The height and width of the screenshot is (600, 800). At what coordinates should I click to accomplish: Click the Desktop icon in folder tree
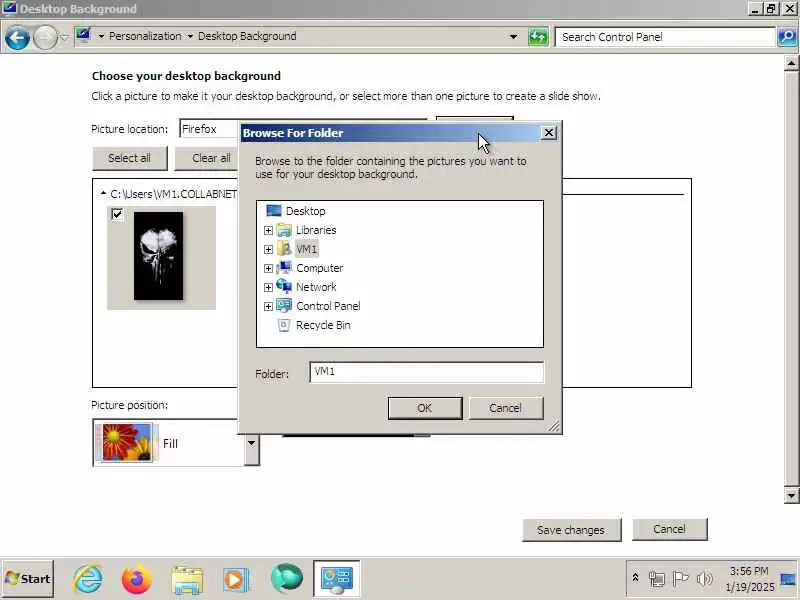[x=273, y=210]
